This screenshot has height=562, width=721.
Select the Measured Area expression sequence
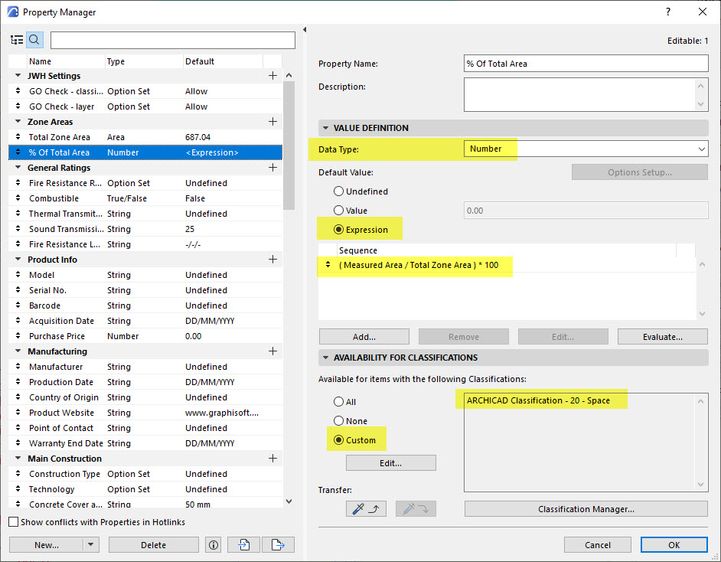418,265
